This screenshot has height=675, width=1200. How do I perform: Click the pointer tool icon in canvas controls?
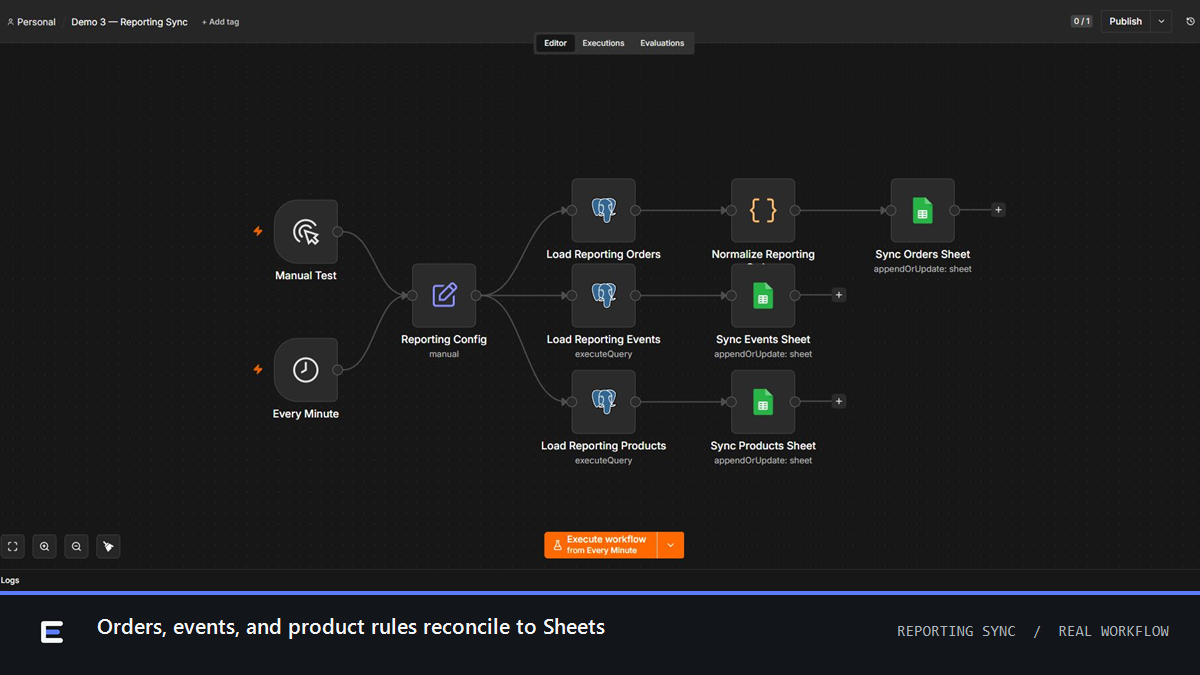[x=108, y=546]
